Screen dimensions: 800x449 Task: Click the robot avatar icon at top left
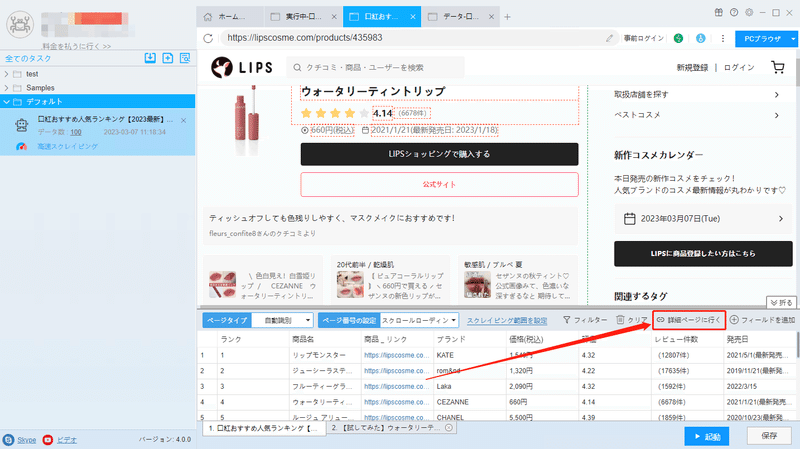click(x=20, y=24)
